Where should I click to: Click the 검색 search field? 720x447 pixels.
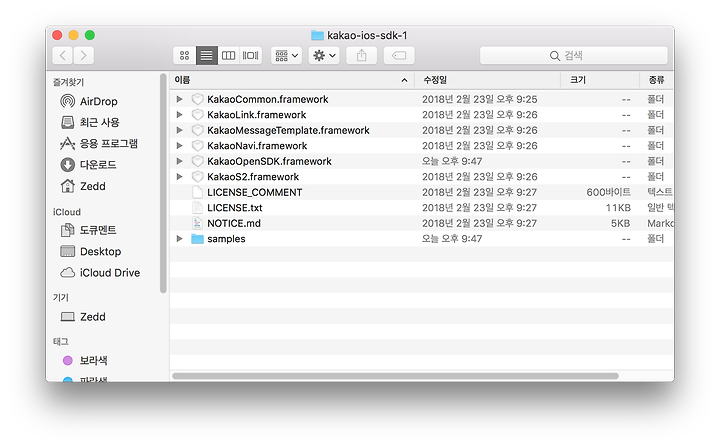click(x=574, y=56)
